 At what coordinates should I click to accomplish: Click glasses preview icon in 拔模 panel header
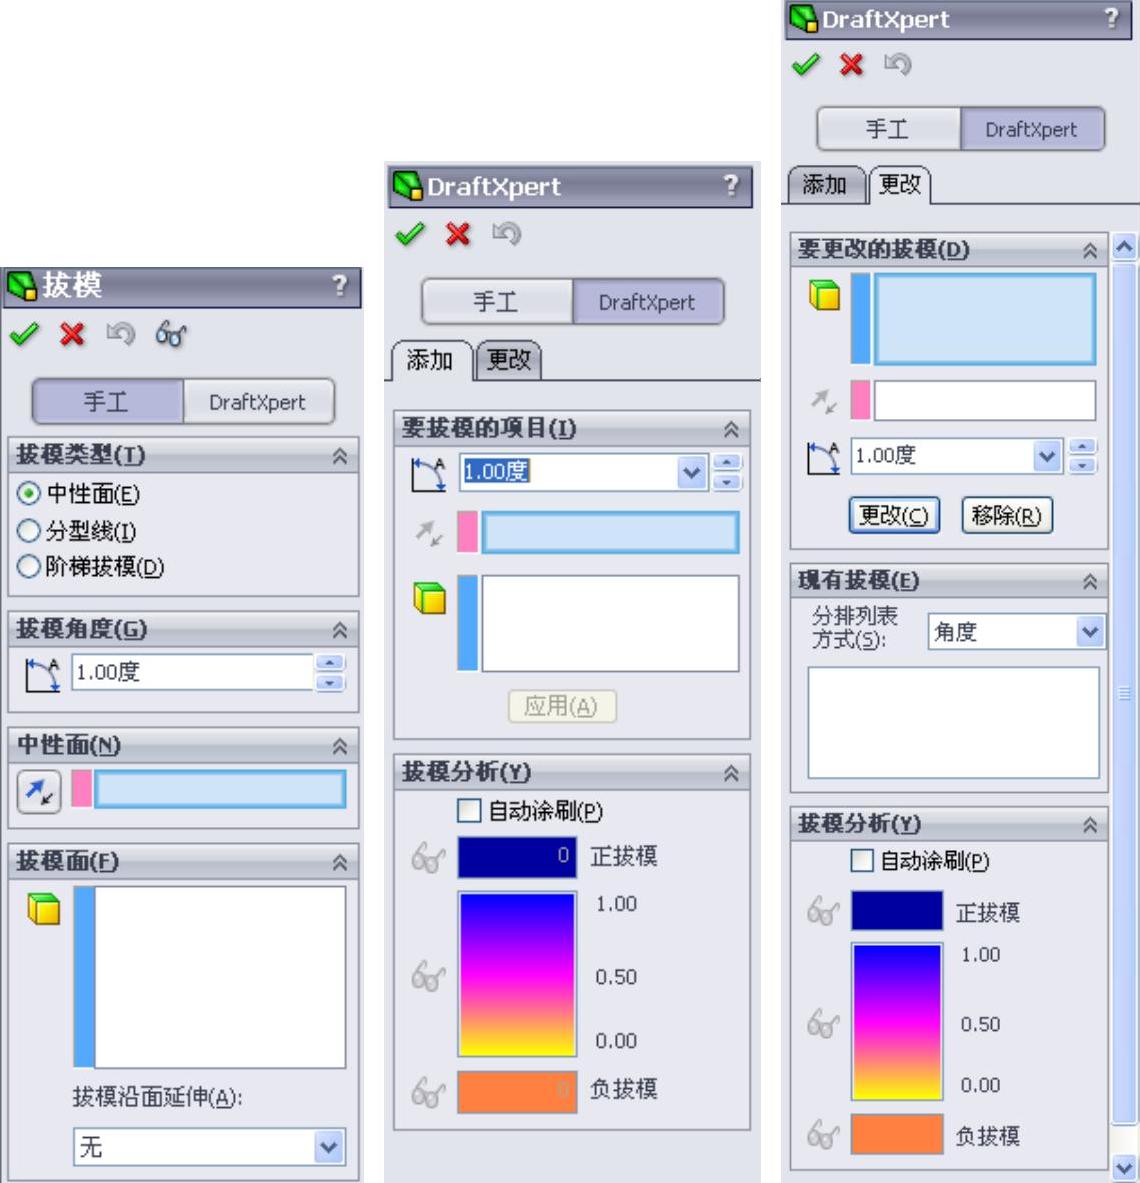tap(171, 333)
